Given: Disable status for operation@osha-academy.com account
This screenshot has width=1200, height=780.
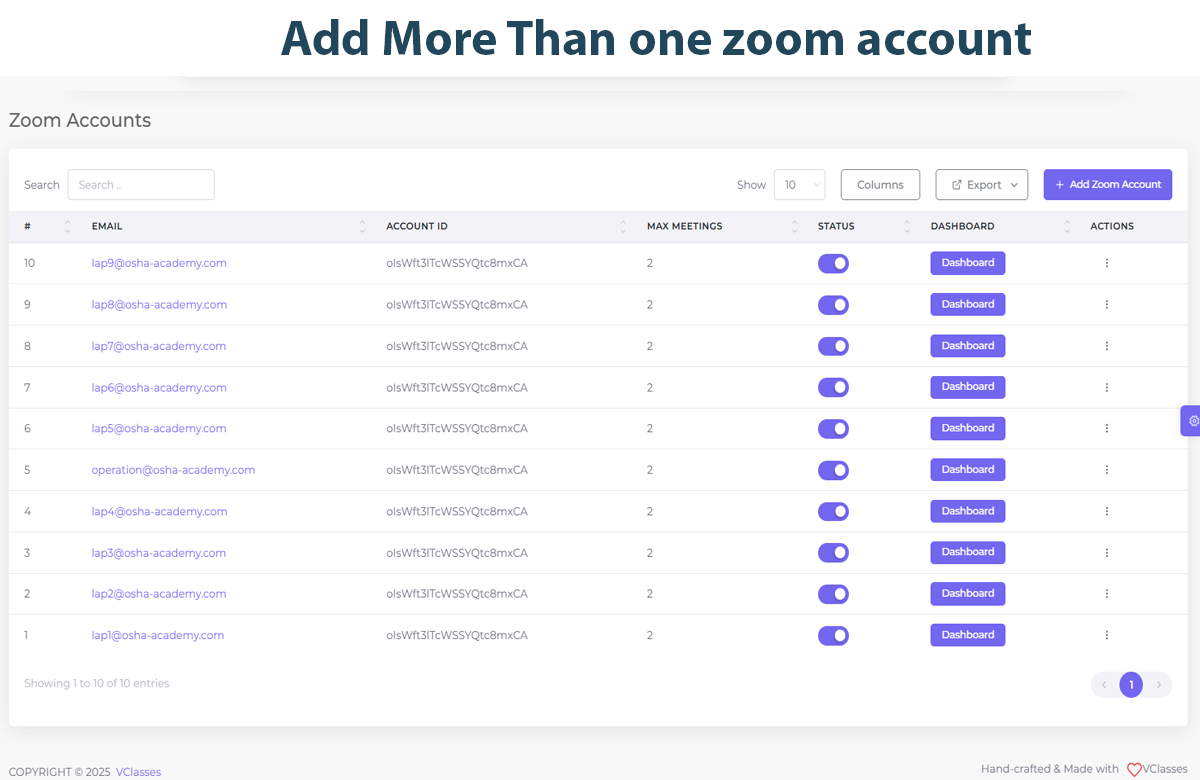Looking at the screenshot, I should click(x=833, y=470).
